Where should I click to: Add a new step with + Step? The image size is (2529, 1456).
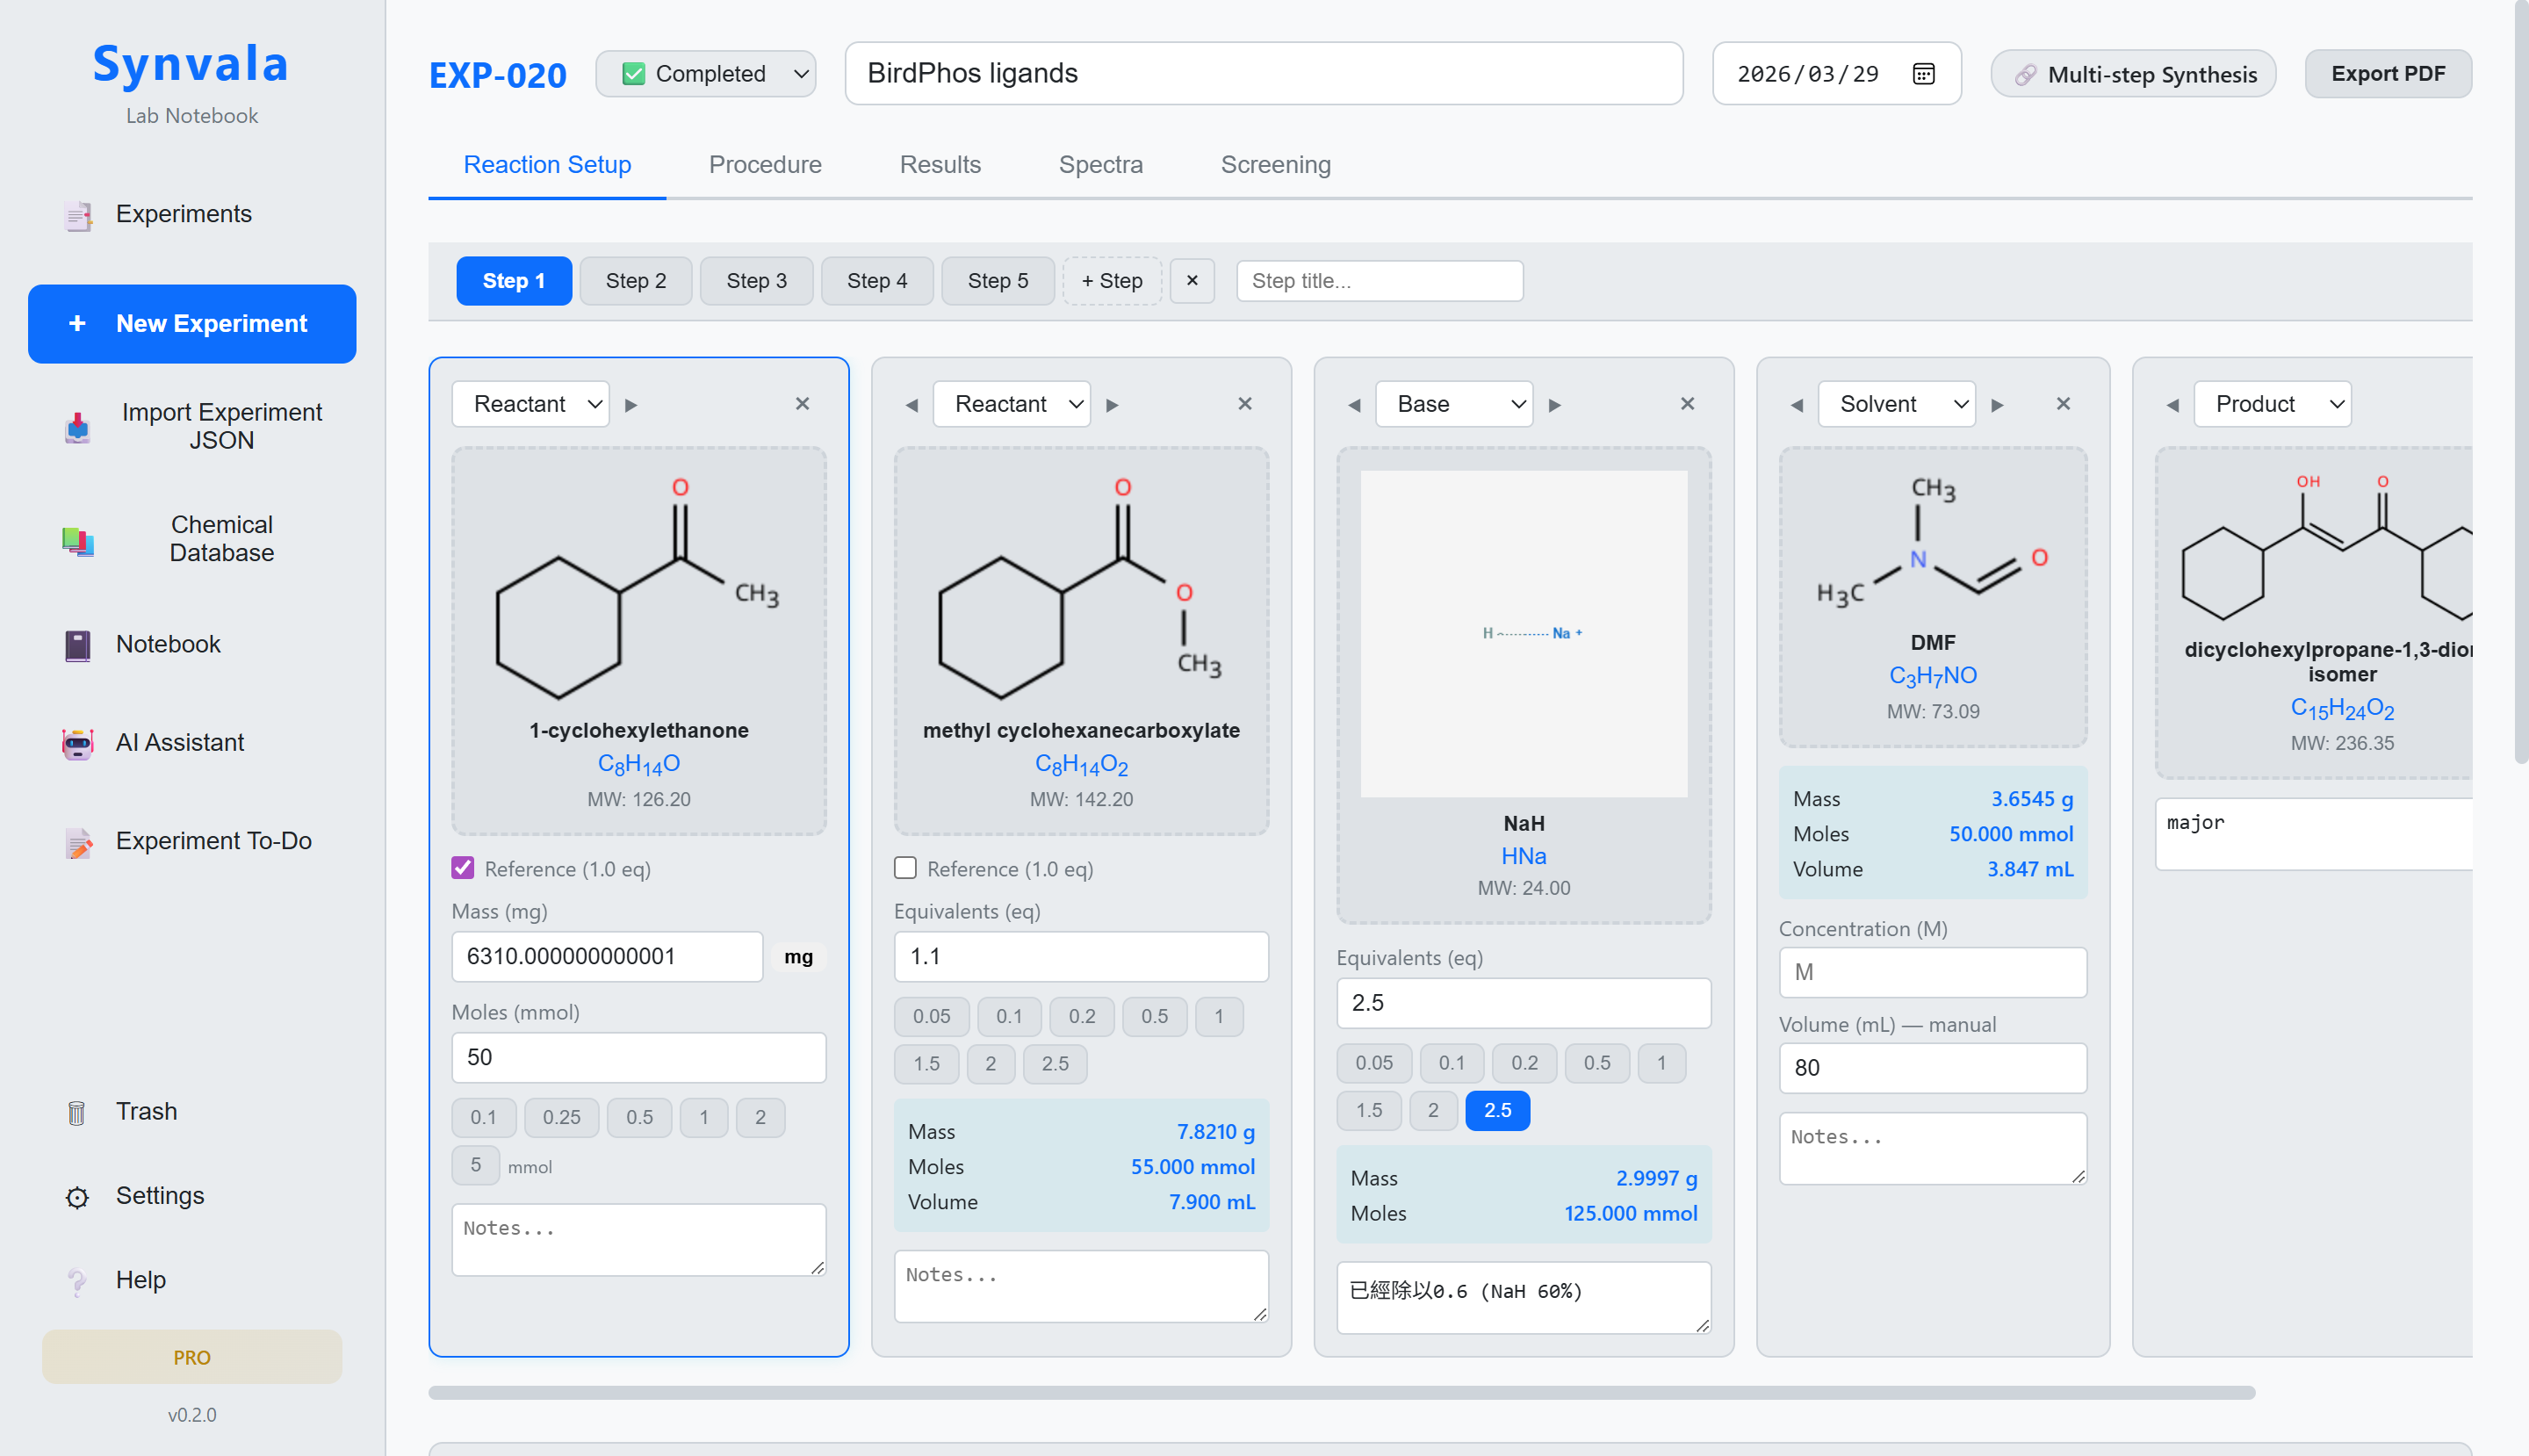(x=1112, y=281)
